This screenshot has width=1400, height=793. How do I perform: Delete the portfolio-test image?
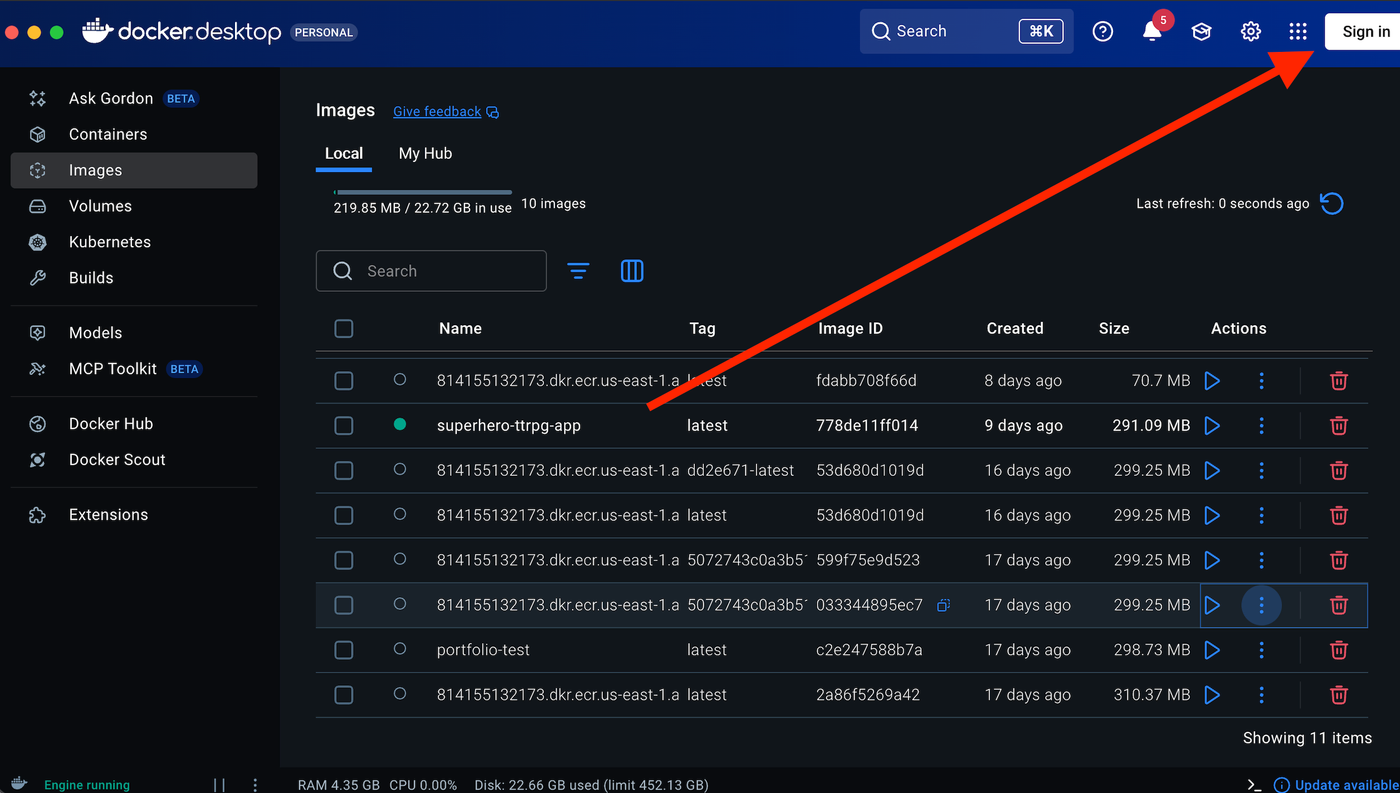click(x=1338, y=650)
